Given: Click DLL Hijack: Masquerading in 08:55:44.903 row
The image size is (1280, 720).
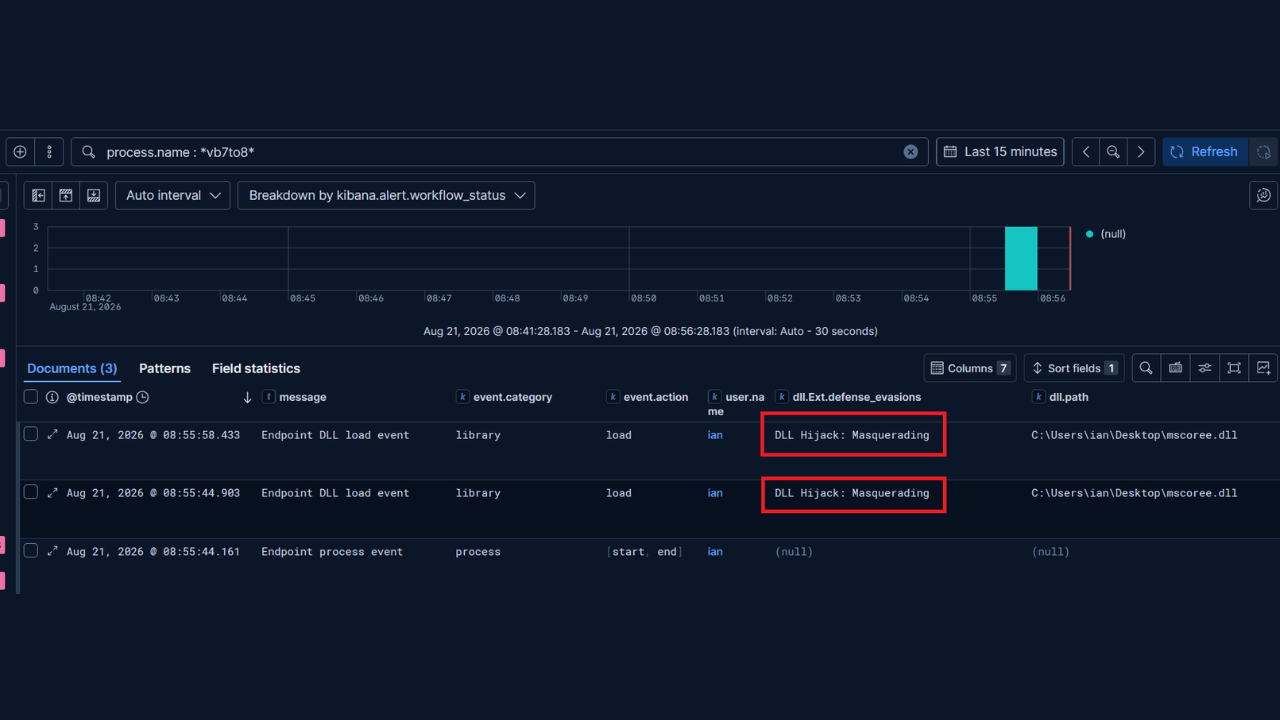Looking at the screenshot, I should click(852, 493).
